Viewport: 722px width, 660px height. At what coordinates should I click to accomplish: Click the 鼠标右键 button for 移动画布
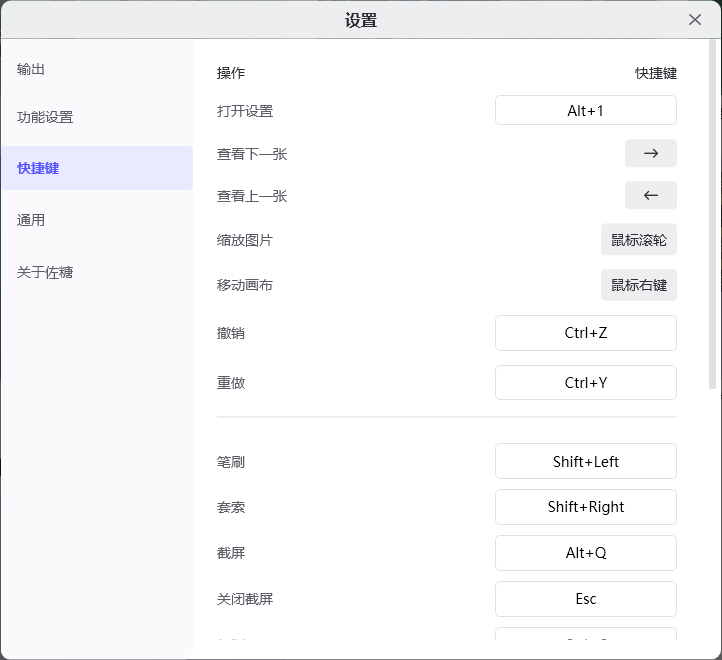click(638, 285)
